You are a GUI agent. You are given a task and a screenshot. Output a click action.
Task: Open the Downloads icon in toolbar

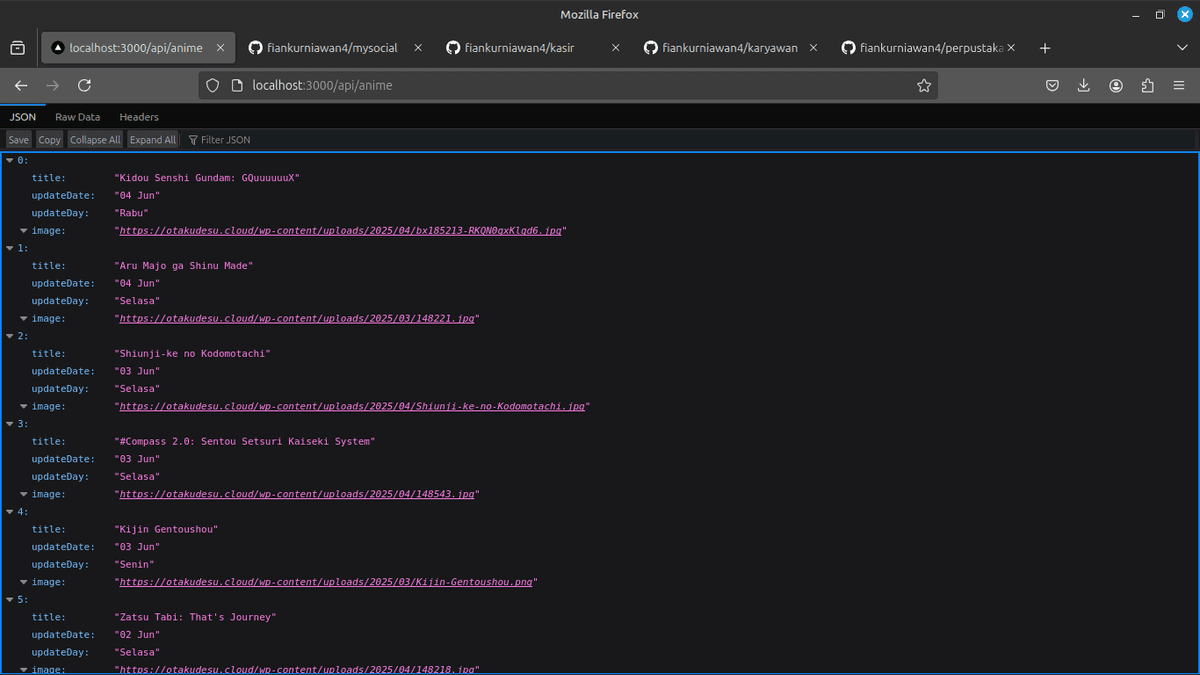click(1083, 85)
